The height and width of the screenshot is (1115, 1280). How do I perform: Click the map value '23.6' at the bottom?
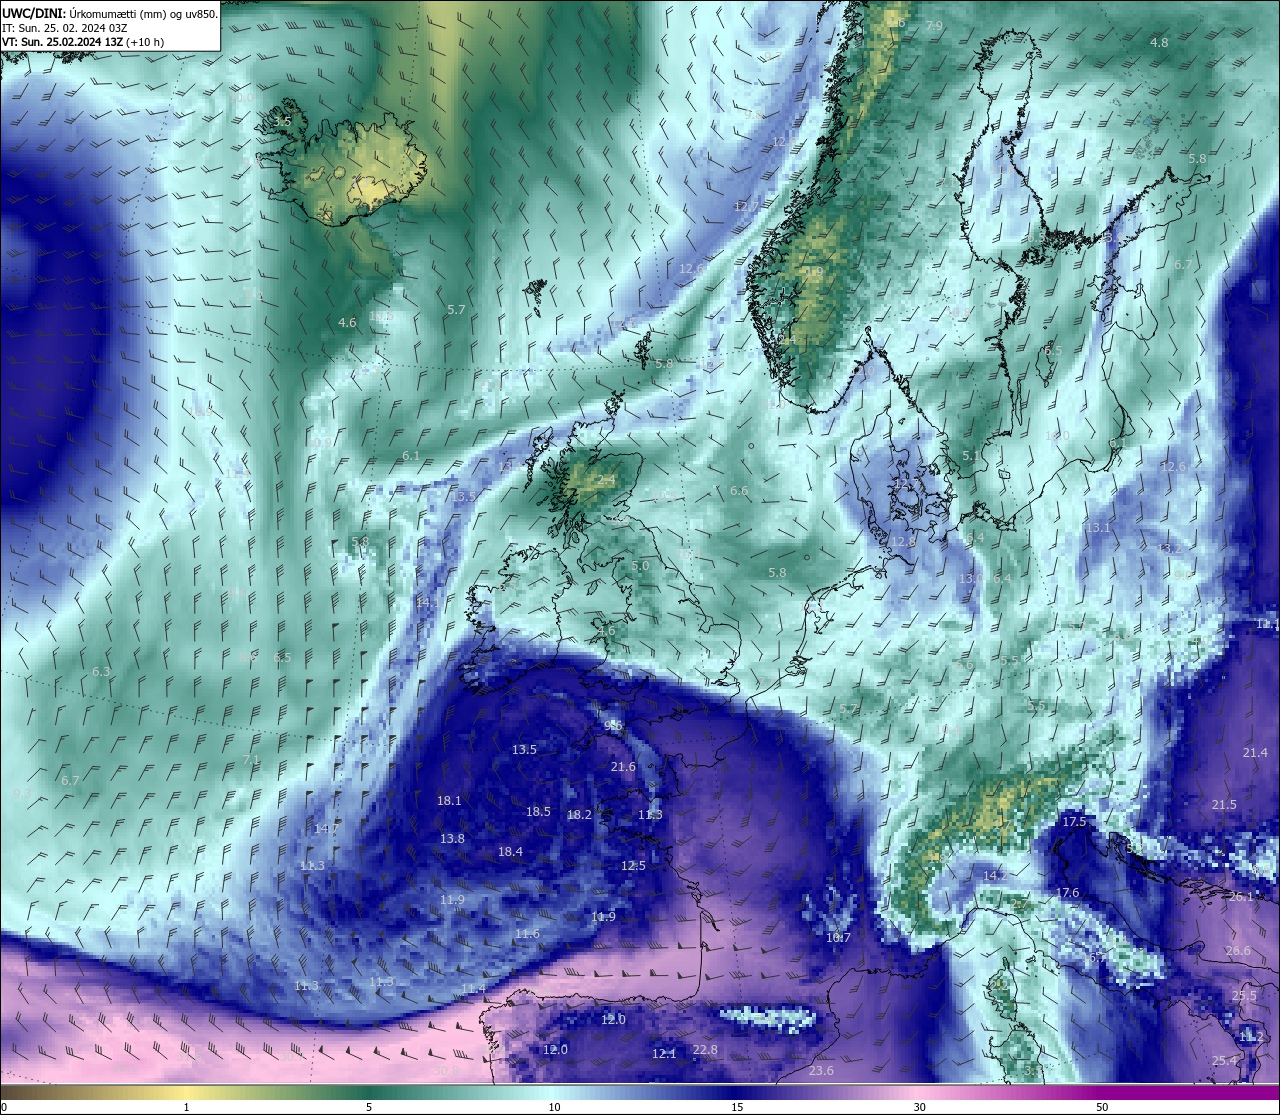(x=821, y=1071)
